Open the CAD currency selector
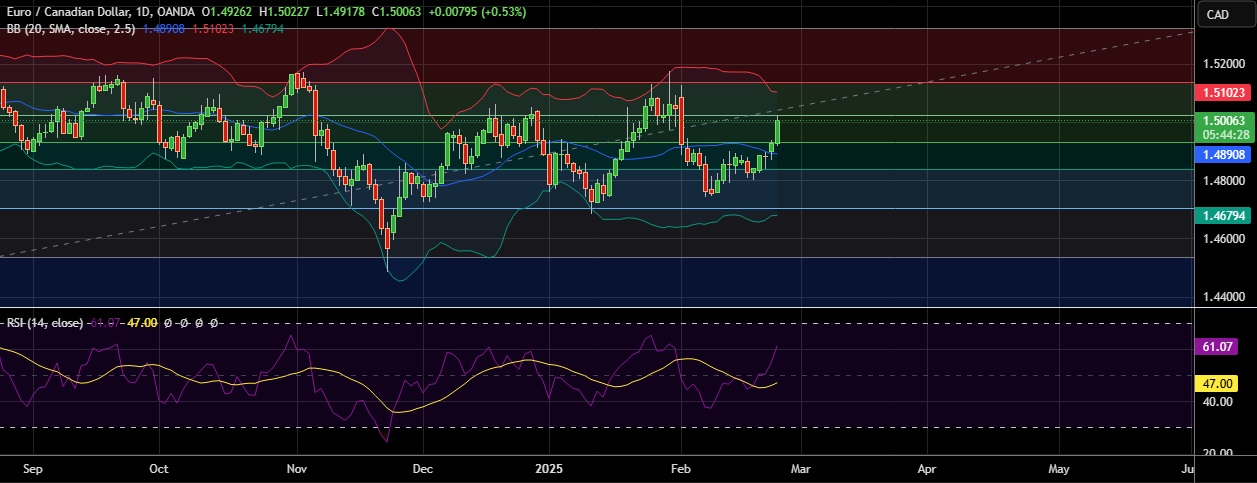Image resolution: width=1257 pixels, height=483 pixels. click(1218, 14)
